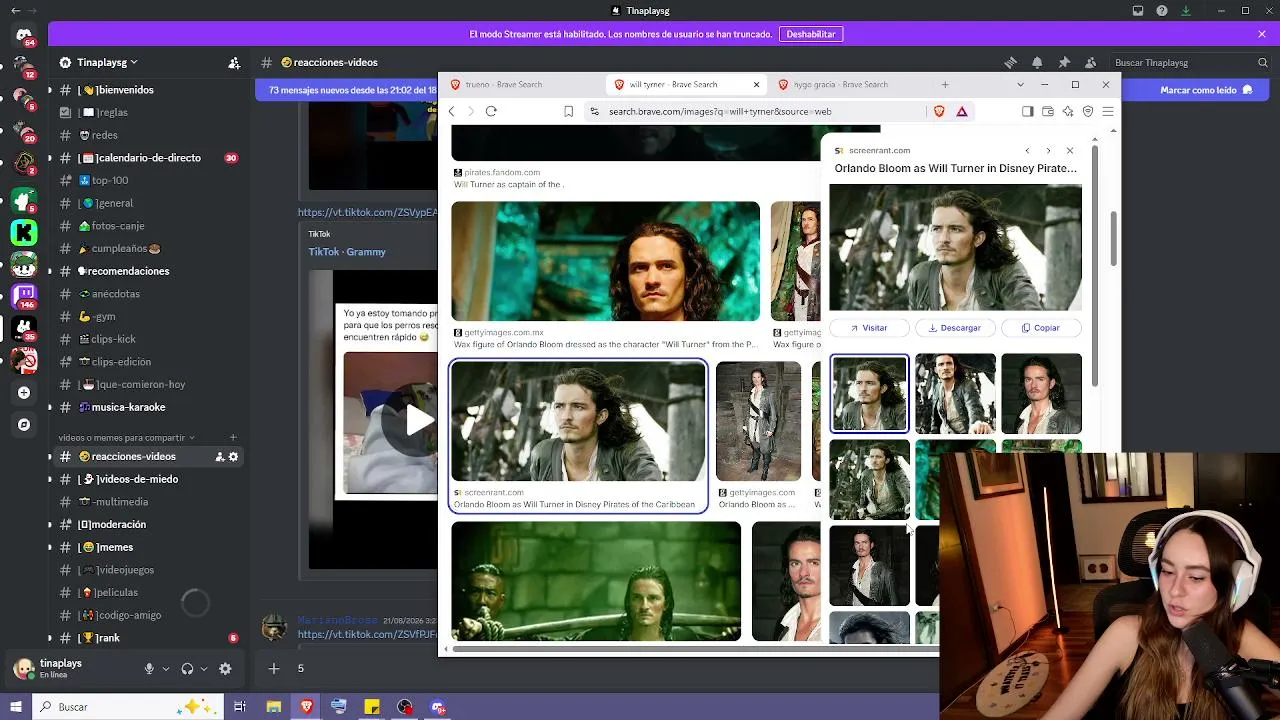Click the Windows taskbar Buscar search box
The width and height of the screenshot is (1280, 720).
127,707
